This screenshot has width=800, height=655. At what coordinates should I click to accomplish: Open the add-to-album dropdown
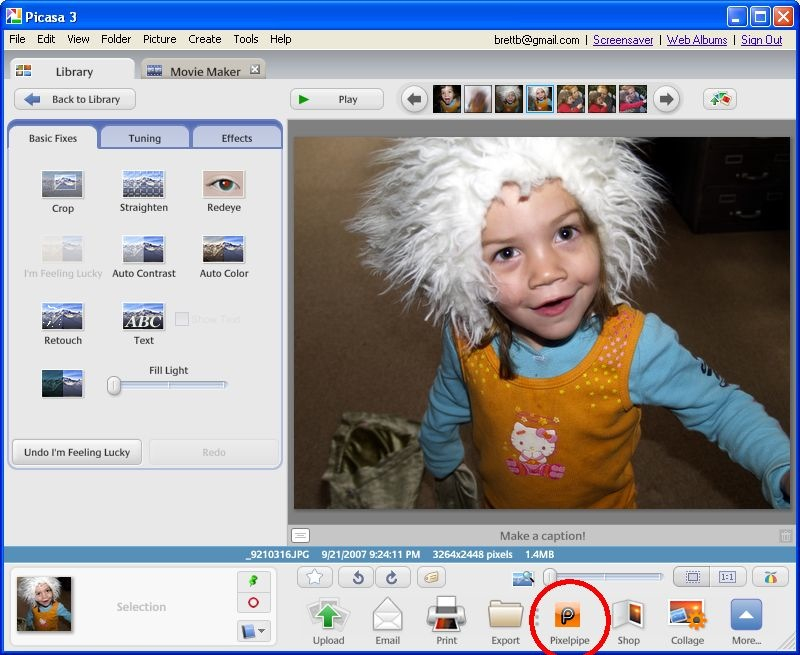coord(254,631)
